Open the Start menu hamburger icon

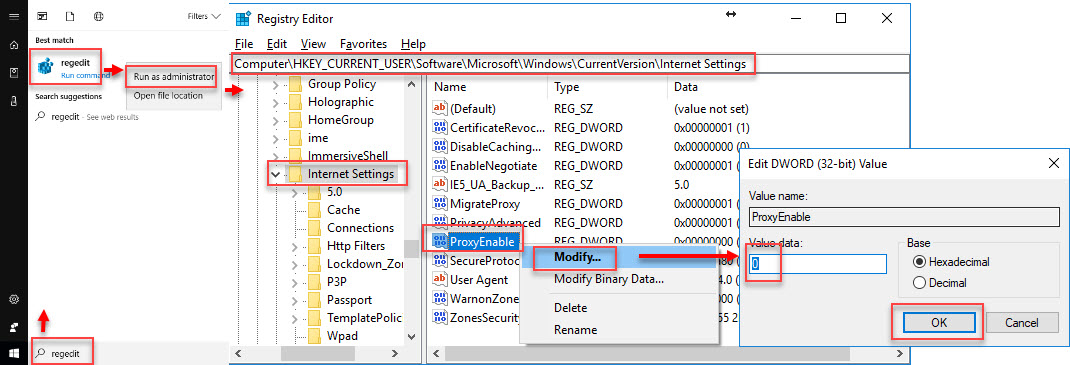point(14,16)
